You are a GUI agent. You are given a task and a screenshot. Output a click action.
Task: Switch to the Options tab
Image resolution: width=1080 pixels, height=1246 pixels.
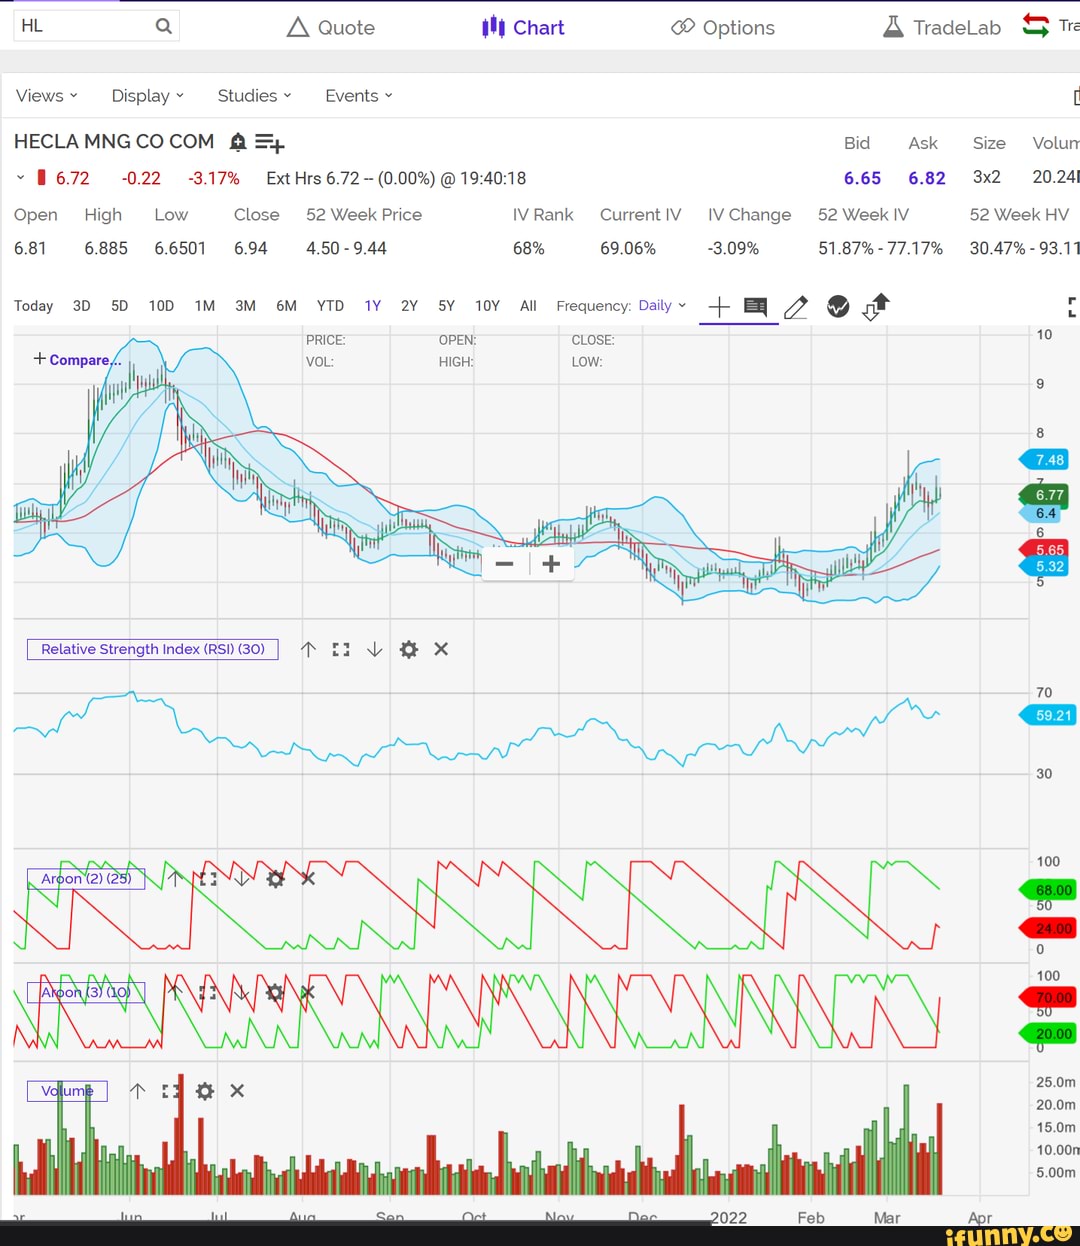click(x=723, y=28)
